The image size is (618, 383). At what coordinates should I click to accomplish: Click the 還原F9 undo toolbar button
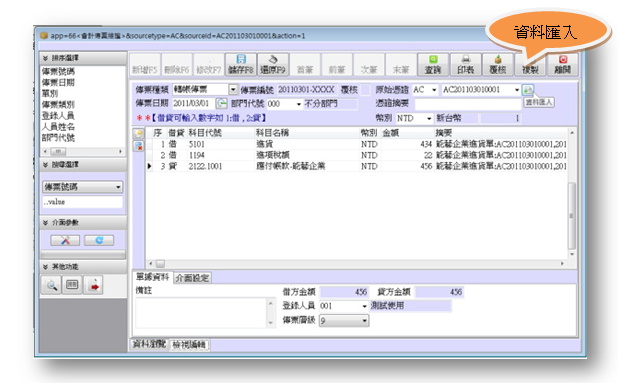(x=273, y=65)
